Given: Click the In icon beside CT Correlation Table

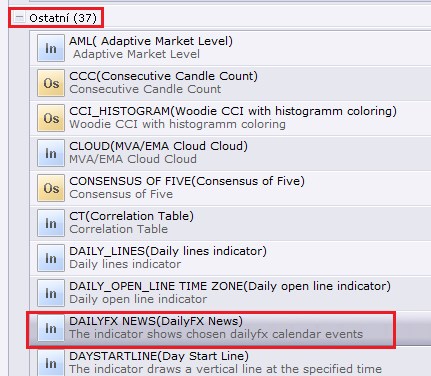Looking at the screenshot, I should click(x=51, y=223).
